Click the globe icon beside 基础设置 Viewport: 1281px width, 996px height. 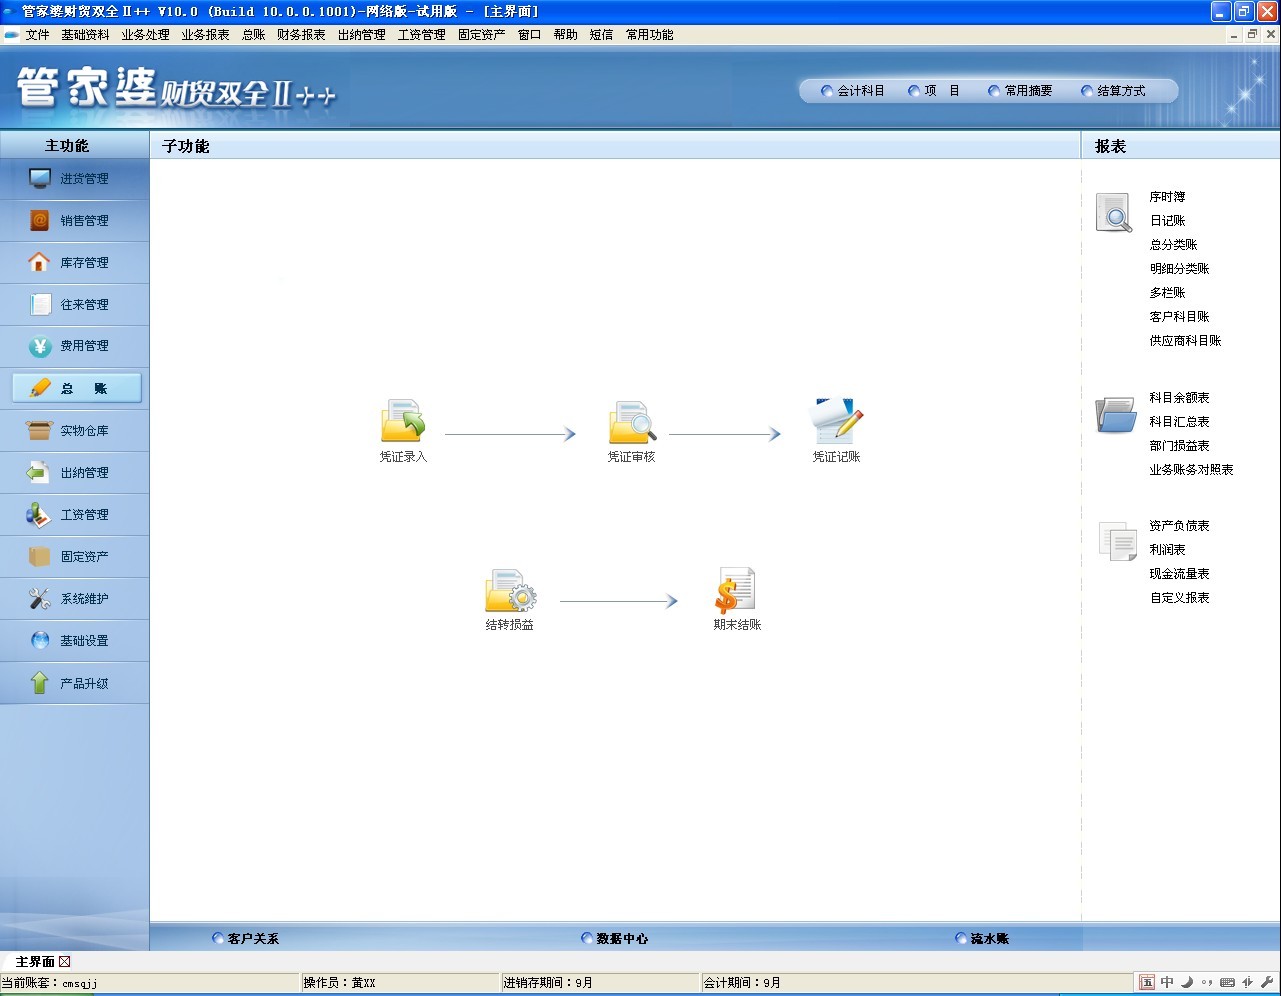(x=40, y=640)
